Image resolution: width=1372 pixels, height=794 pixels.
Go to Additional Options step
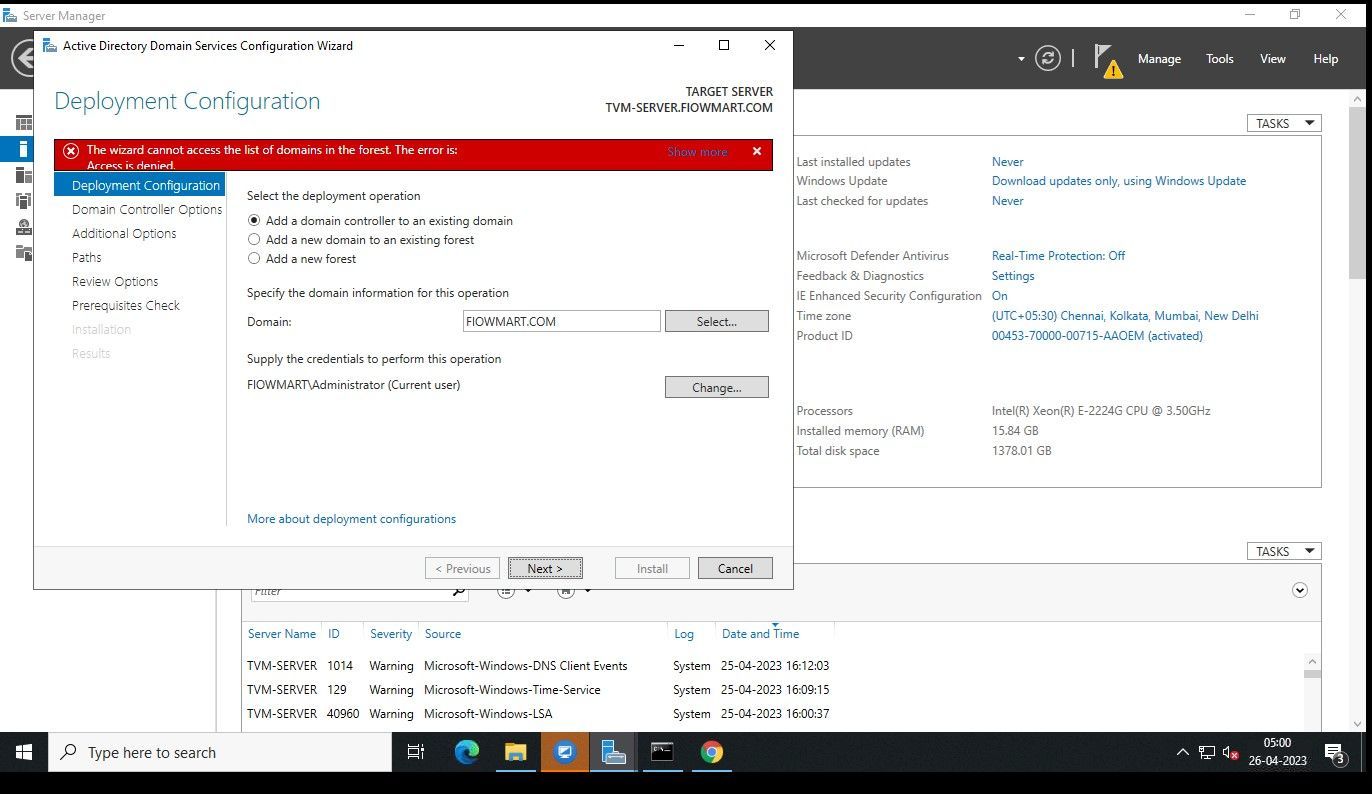124,233
